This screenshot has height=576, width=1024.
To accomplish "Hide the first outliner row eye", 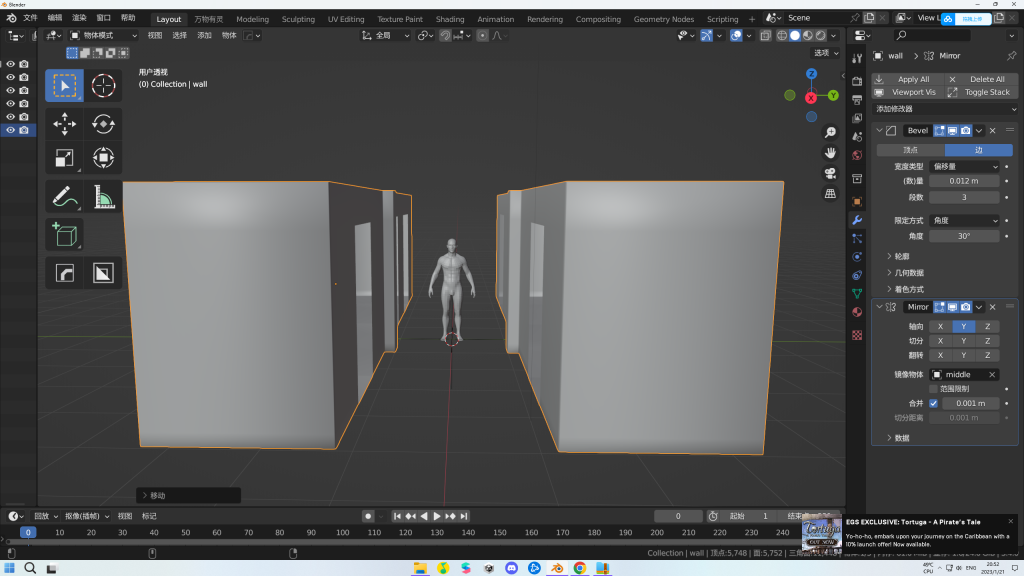I will 10,64.
